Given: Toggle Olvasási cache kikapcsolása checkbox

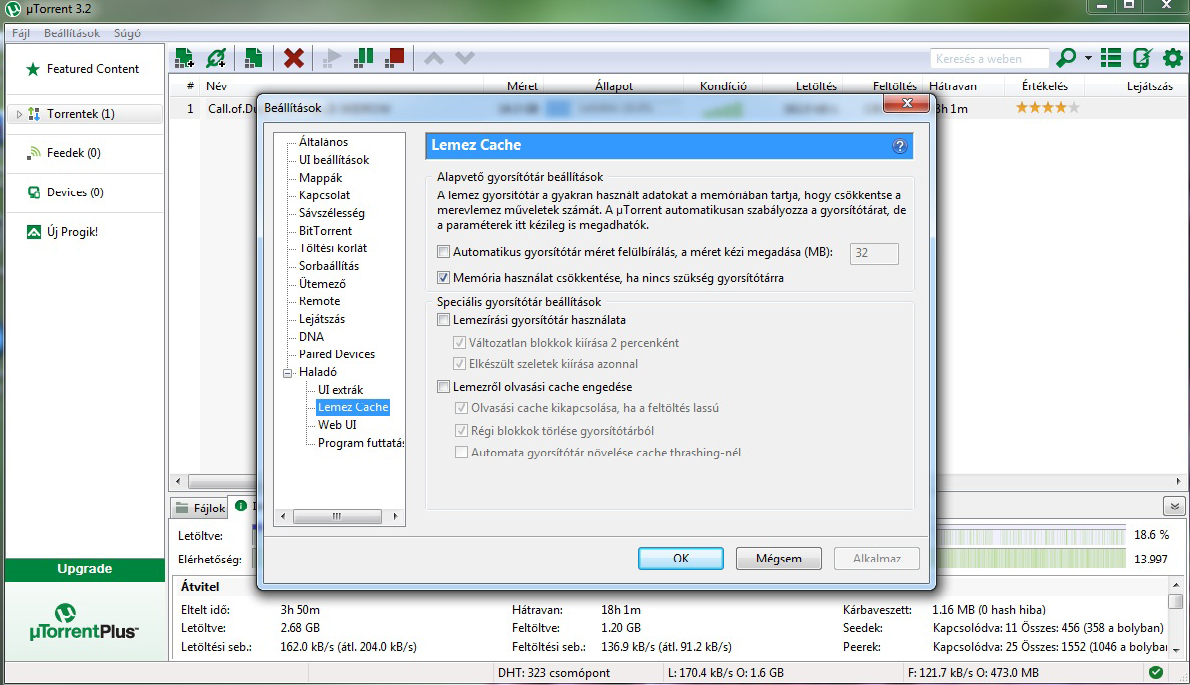Looking at the screenshot, I should [x=461, y=407].
